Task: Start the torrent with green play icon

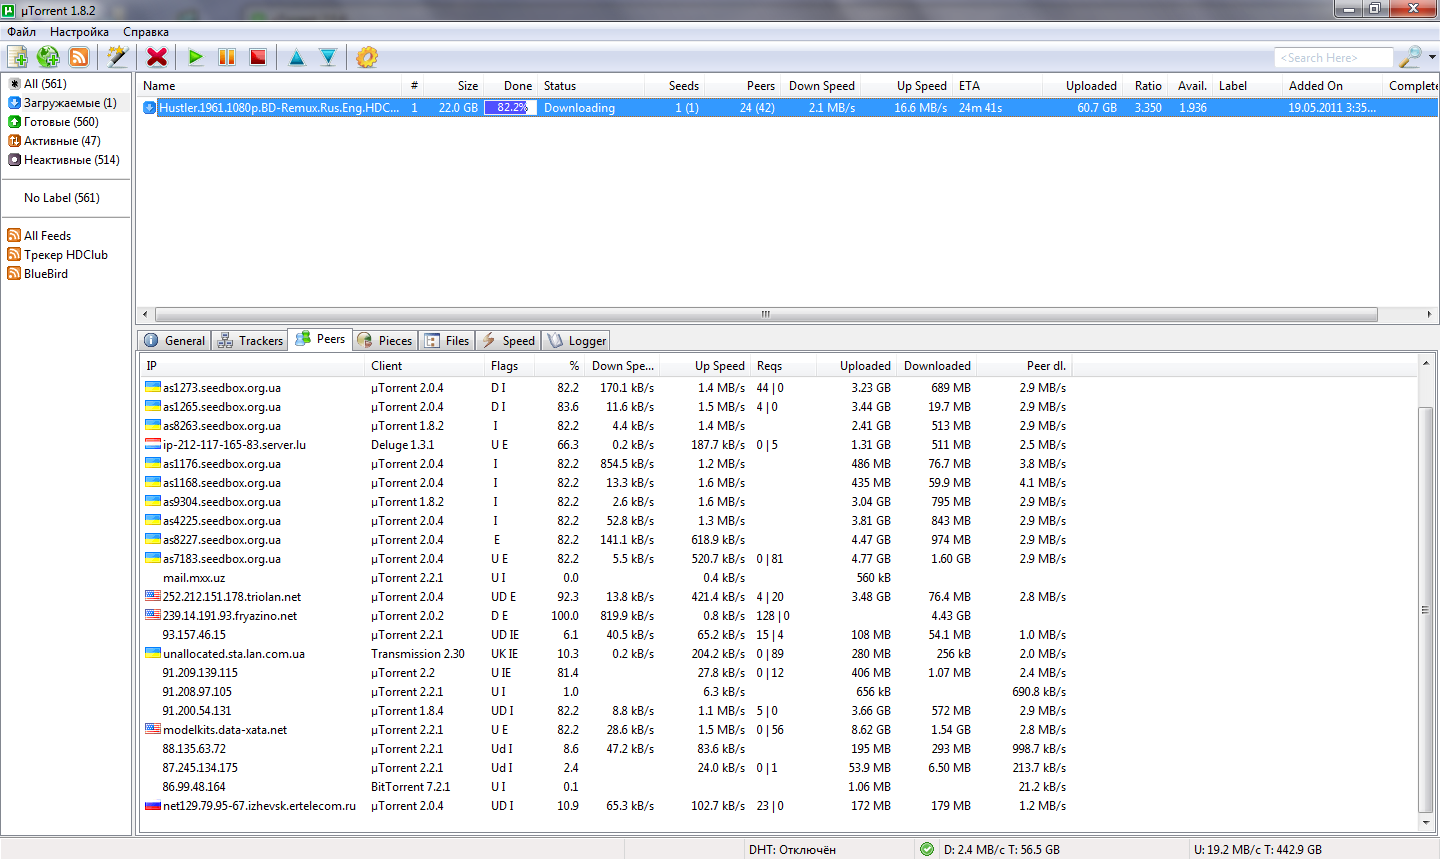Action: [196, 57]
